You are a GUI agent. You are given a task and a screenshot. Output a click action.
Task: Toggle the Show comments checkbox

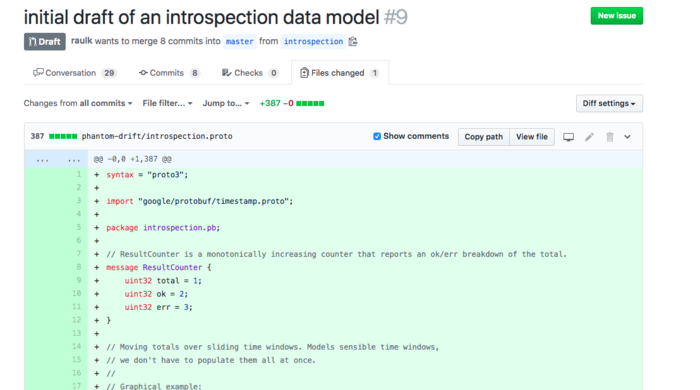pyautogui.click(x=377, y=137)
